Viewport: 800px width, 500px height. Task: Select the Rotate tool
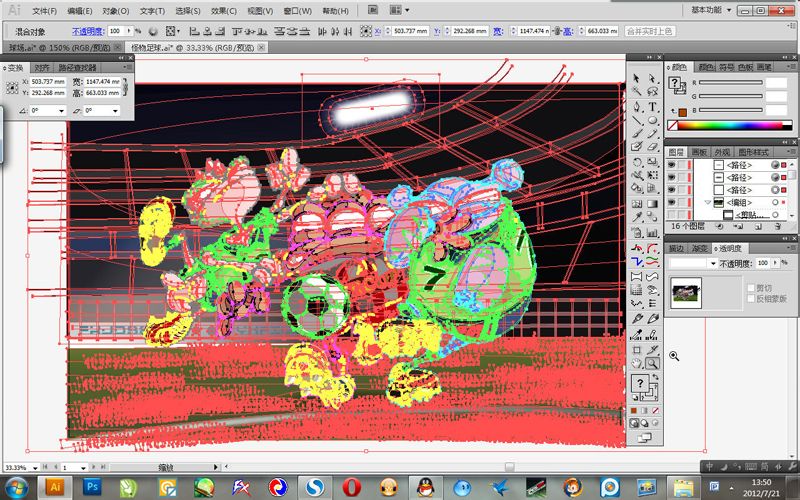coord(636,162)
